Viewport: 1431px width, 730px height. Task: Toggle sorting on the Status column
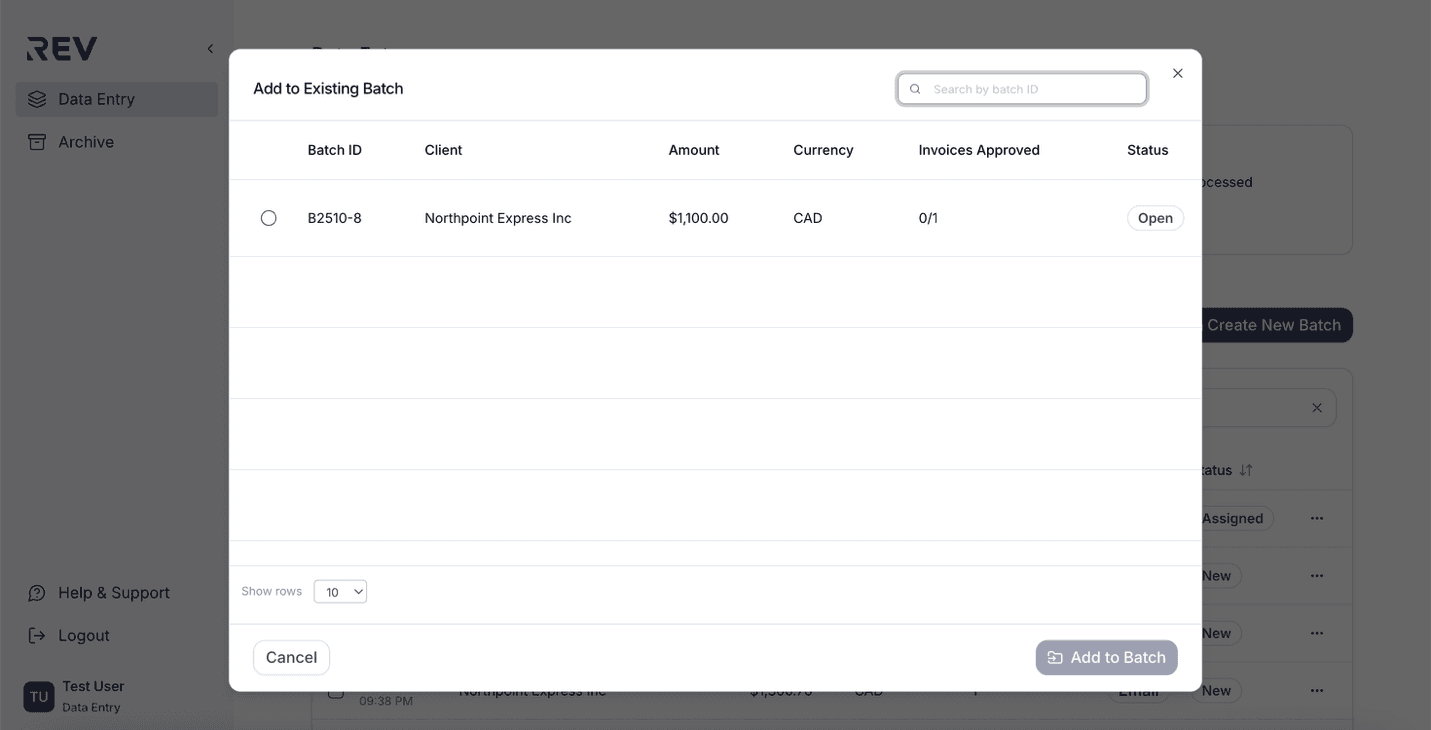coord(1245,470)
